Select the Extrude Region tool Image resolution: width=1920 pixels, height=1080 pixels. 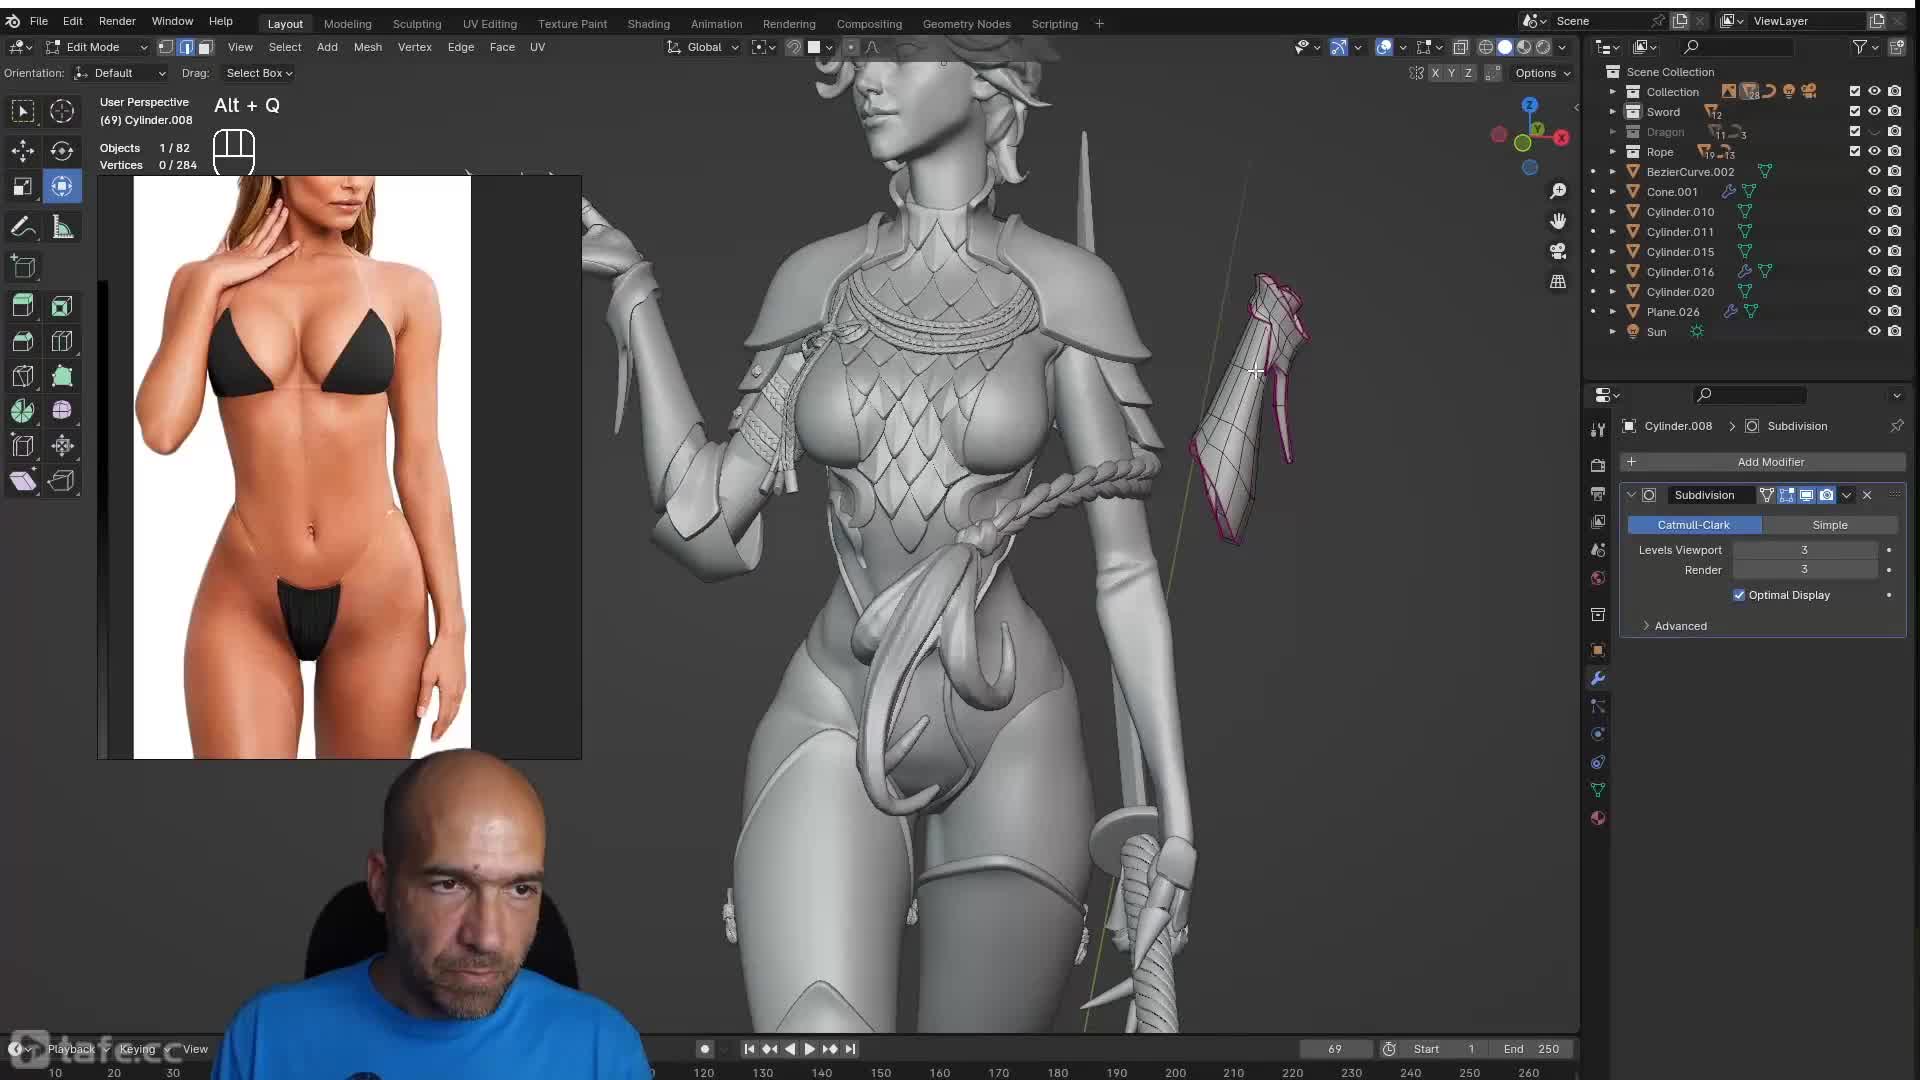pos(22,306)
